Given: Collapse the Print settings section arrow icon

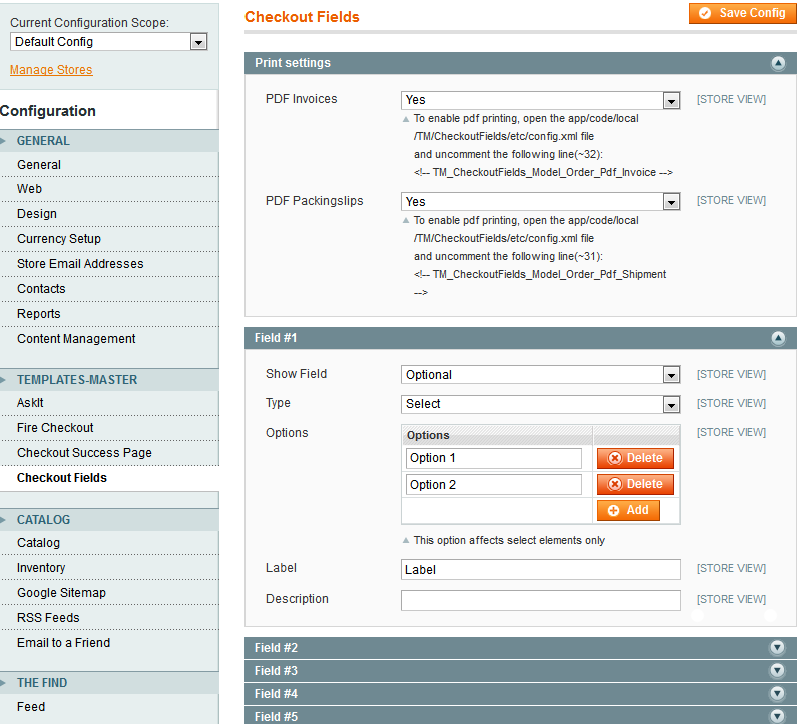Looking at the screenshot, I should coord(778,63).
